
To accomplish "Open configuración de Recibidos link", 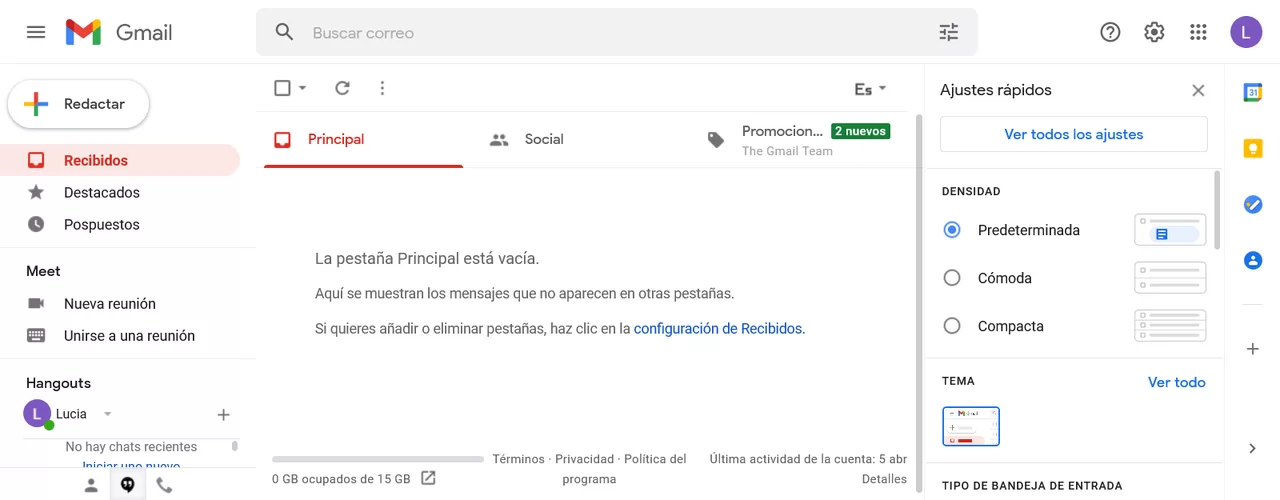I will click(718, 328).
